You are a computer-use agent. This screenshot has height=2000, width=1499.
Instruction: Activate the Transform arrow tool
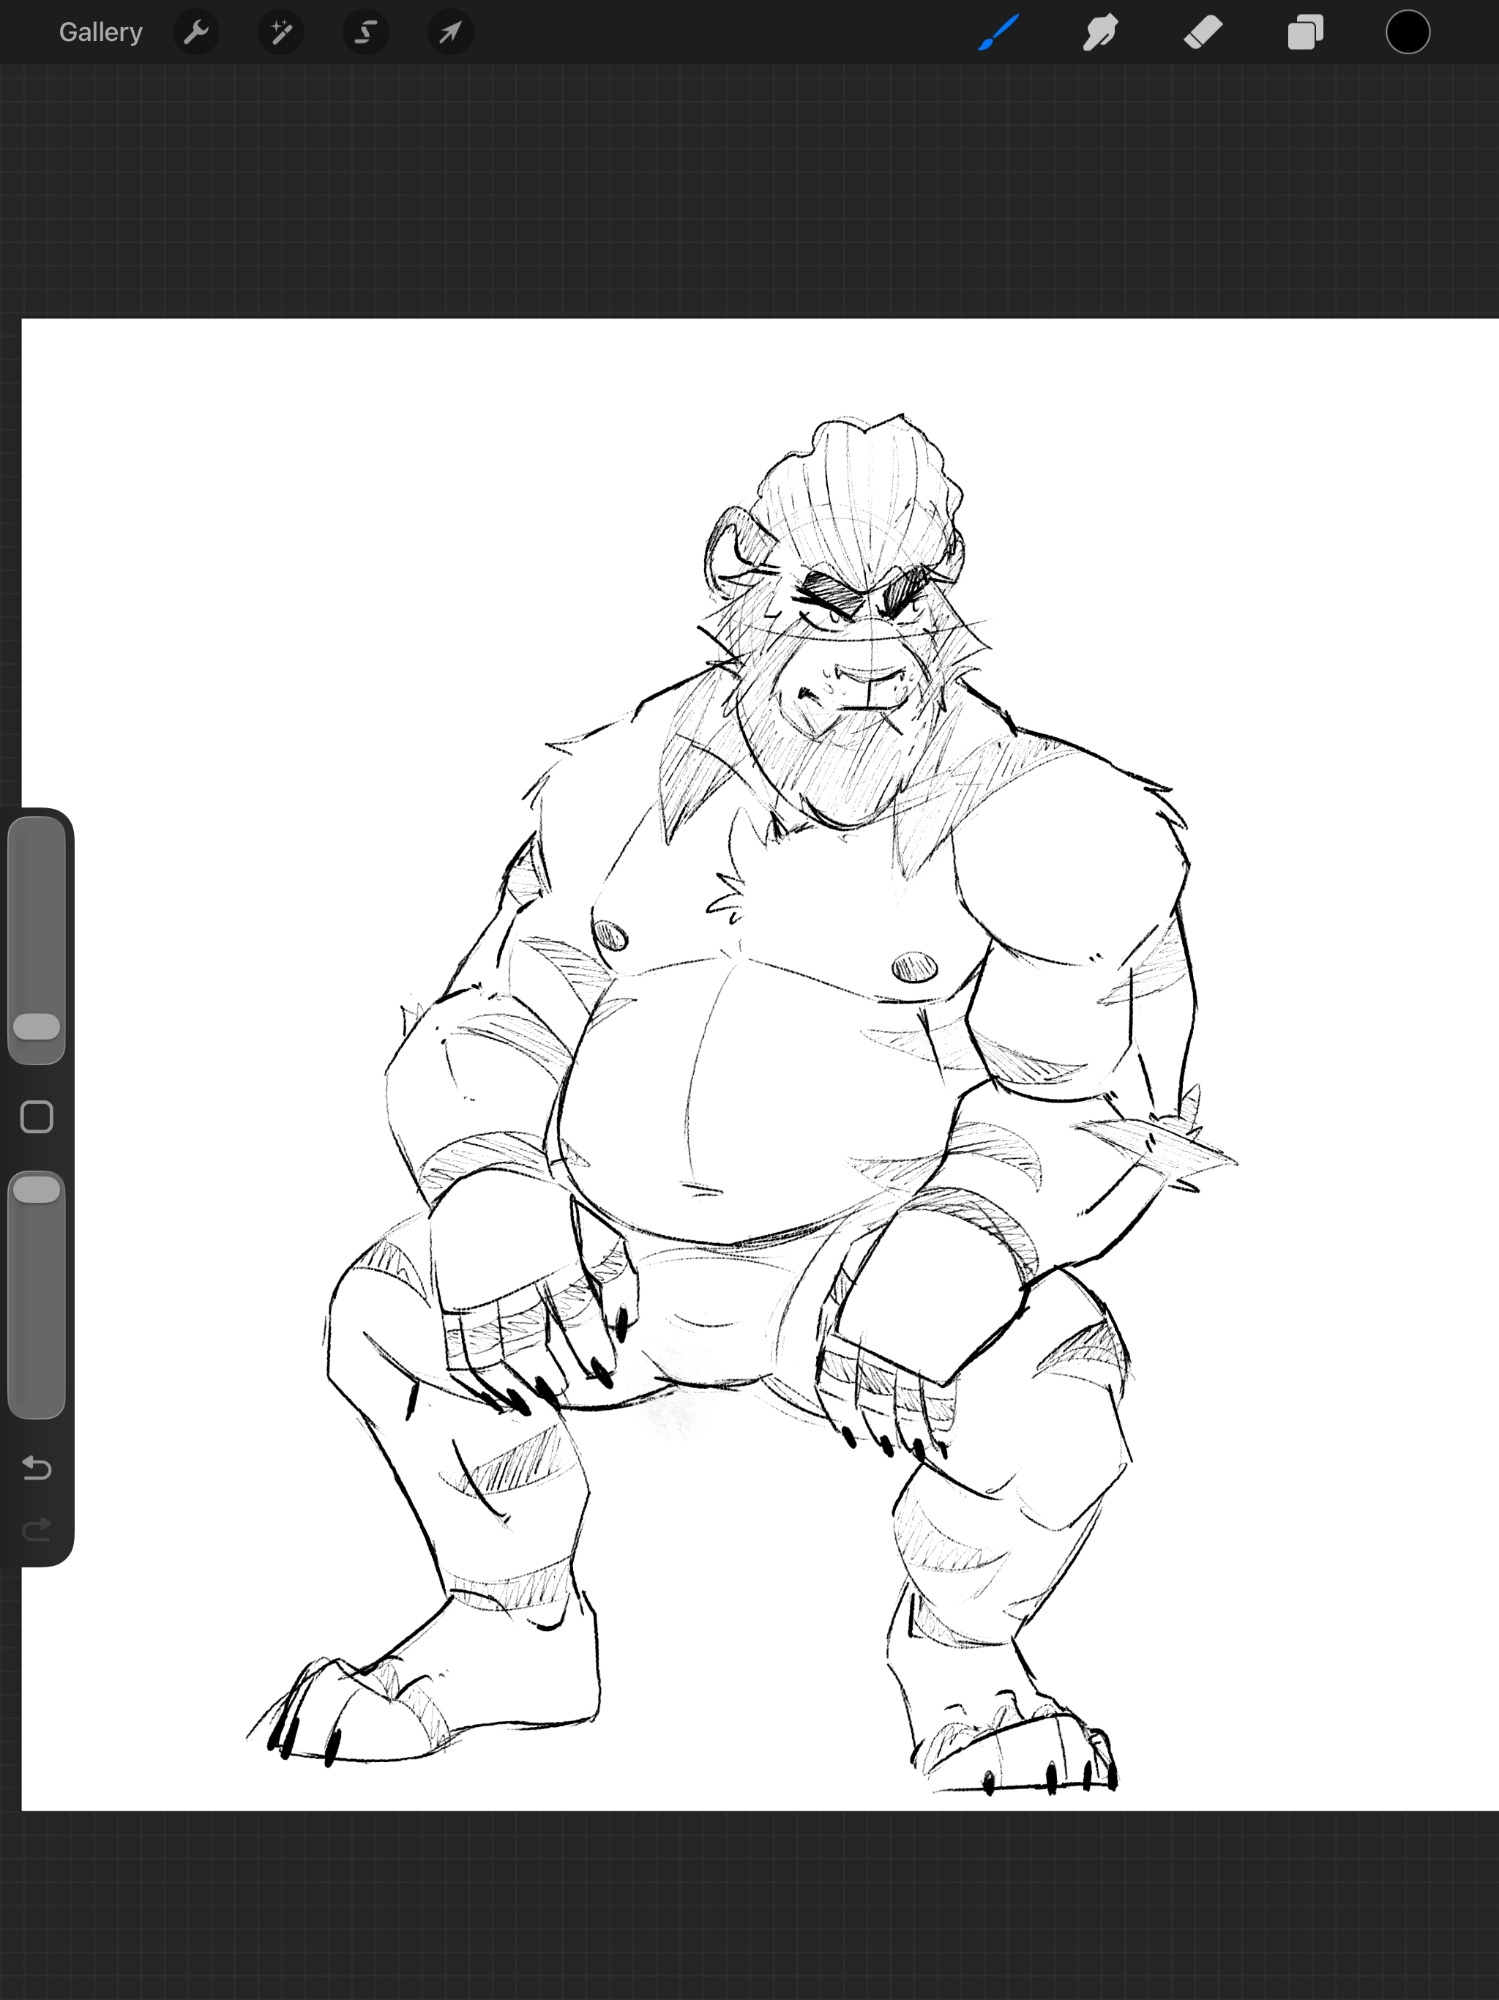pyautogui.click(x=450, y=33)
